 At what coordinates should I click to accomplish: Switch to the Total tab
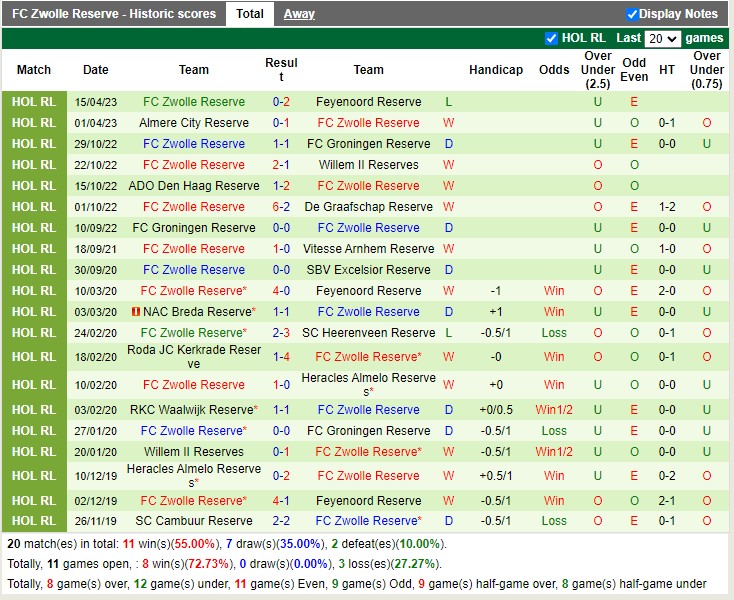(x=250, y=14)
